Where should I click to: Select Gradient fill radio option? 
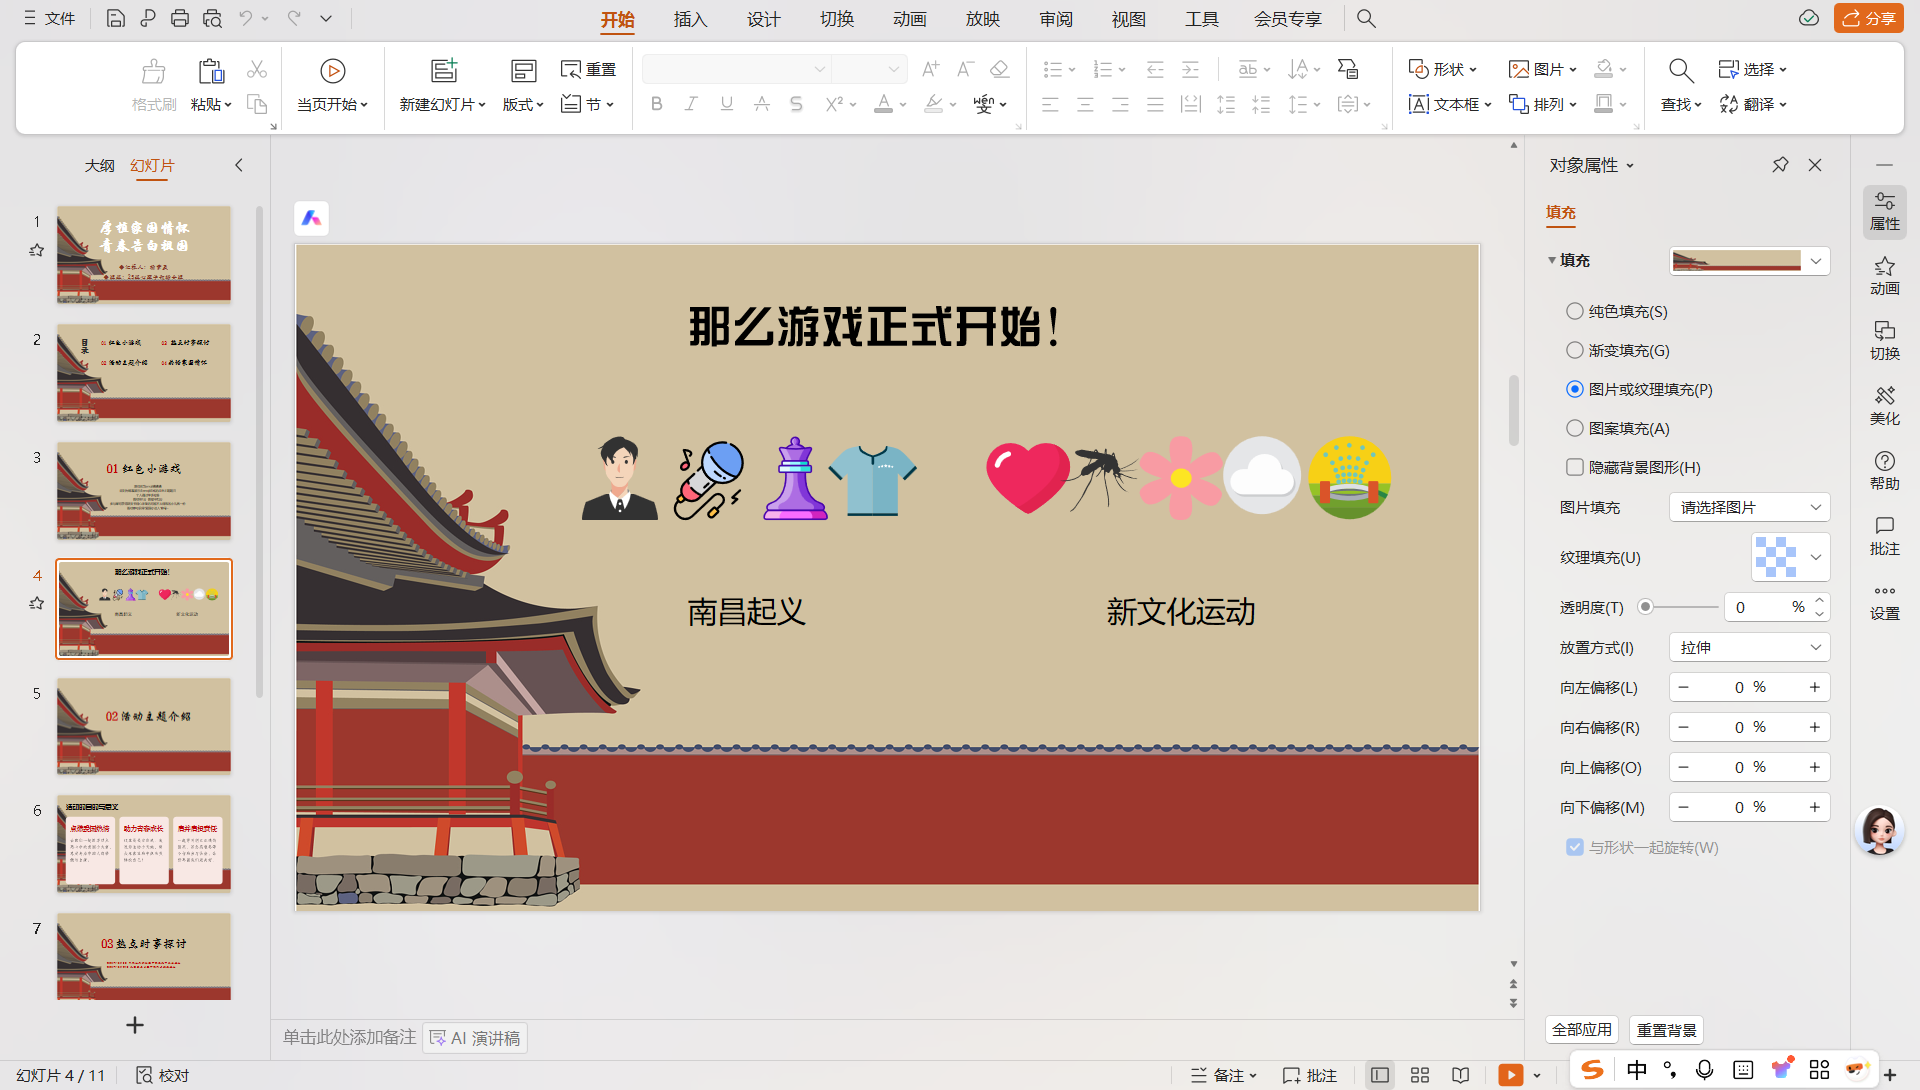[x=1575, y=350]
